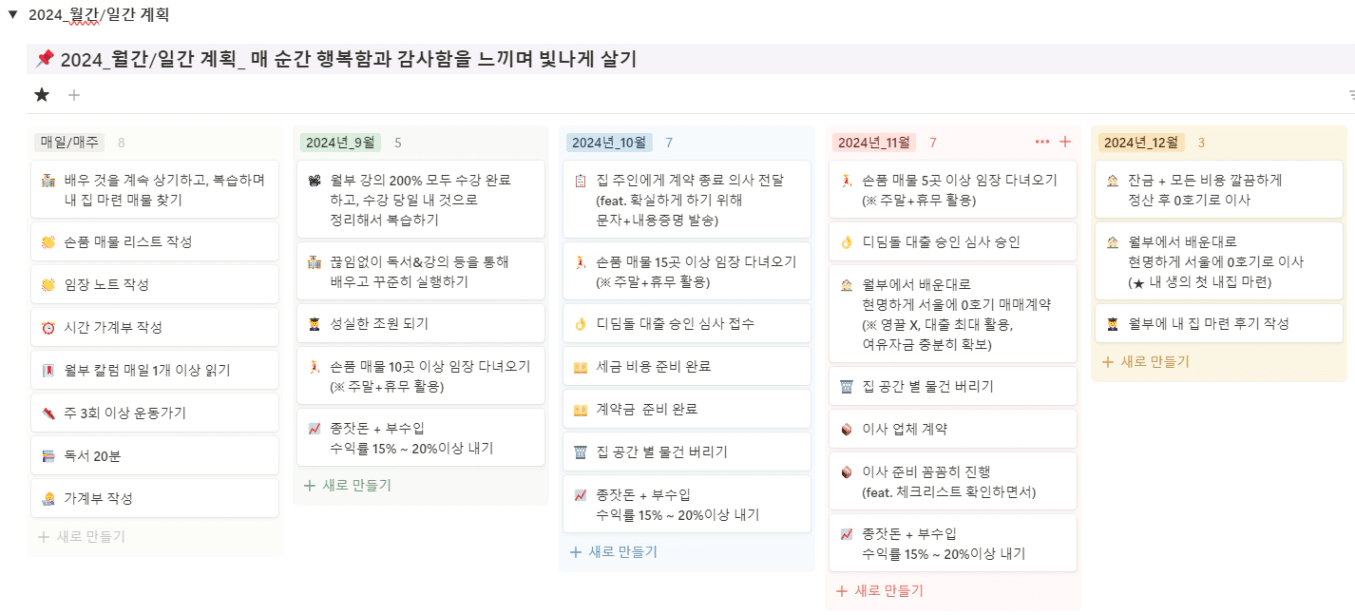Image resolution: width=1355 pixels, height=615 pixels.
Task: Collapse the 2024_월간/일간 계획 toggle triangle
Action: pos(13,15)
